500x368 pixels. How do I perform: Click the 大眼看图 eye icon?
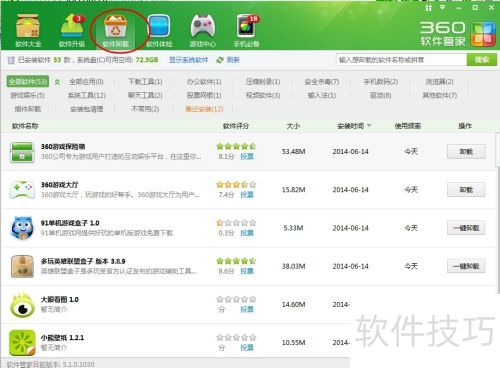click(22, 305)
